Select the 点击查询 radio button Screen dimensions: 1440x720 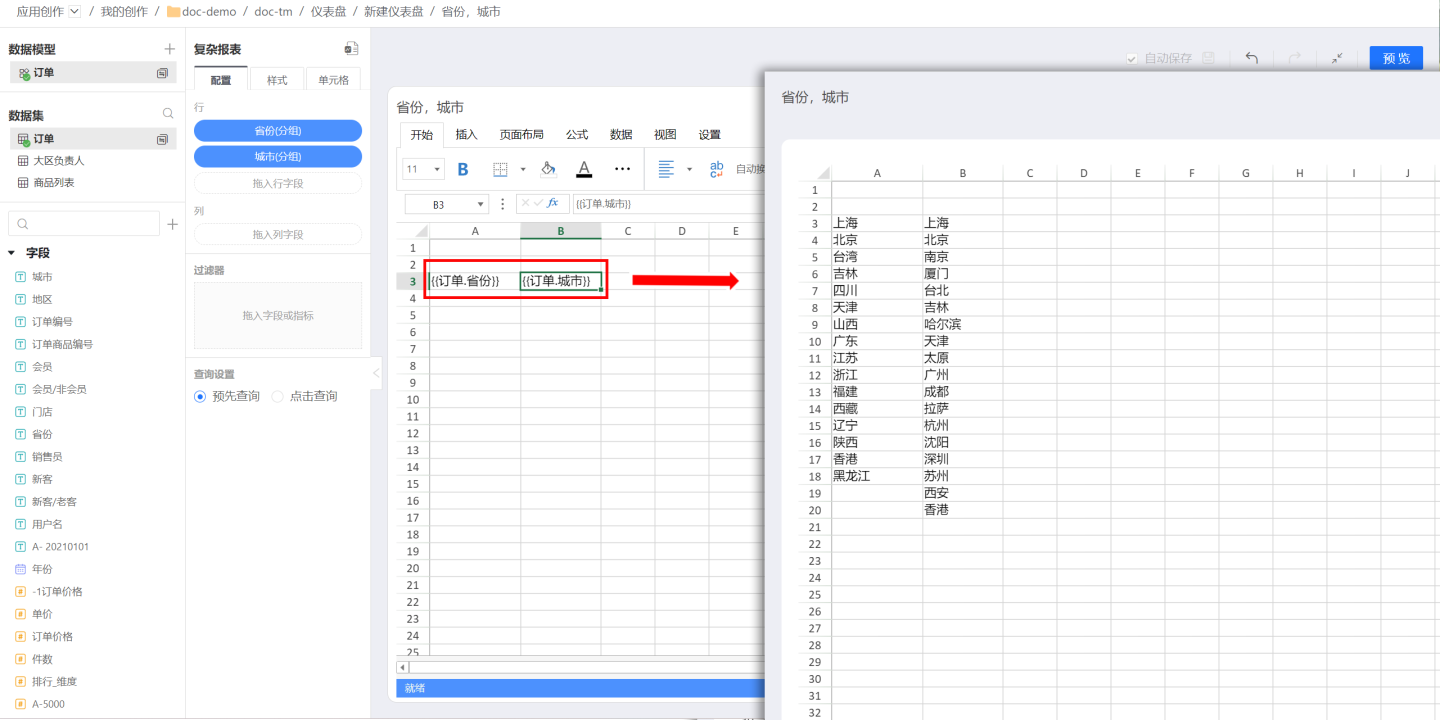coord(278,396)
